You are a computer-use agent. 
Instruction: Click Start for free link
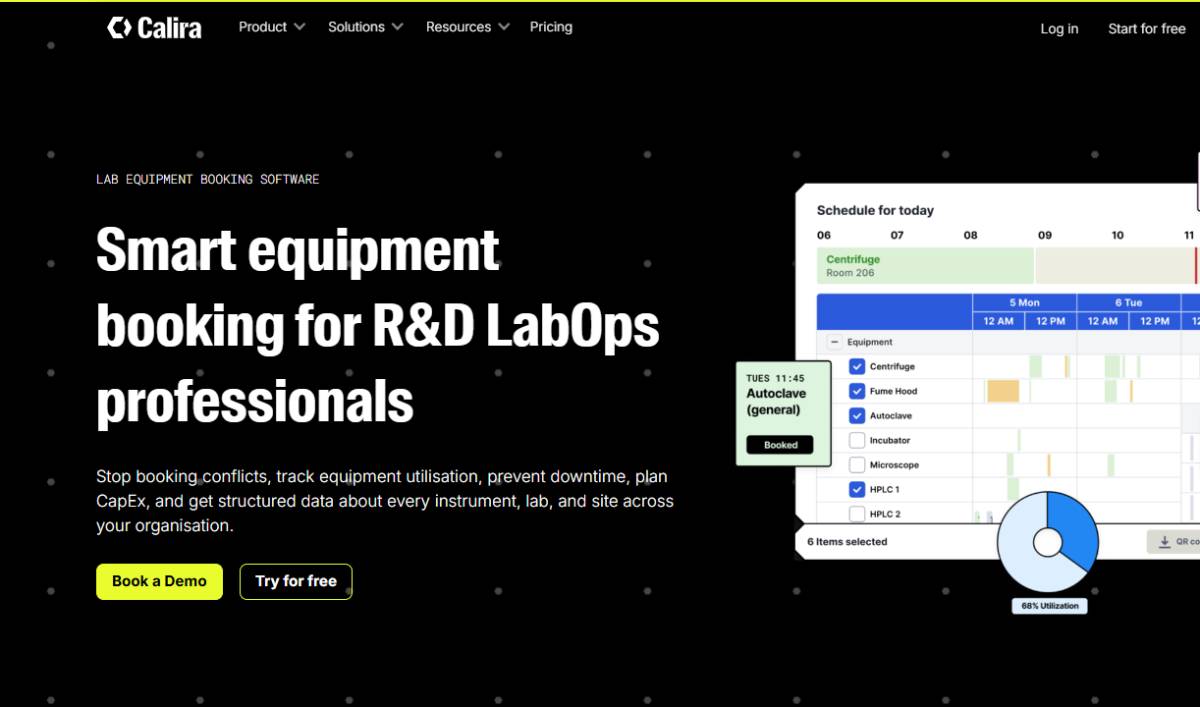[1146, 29]
